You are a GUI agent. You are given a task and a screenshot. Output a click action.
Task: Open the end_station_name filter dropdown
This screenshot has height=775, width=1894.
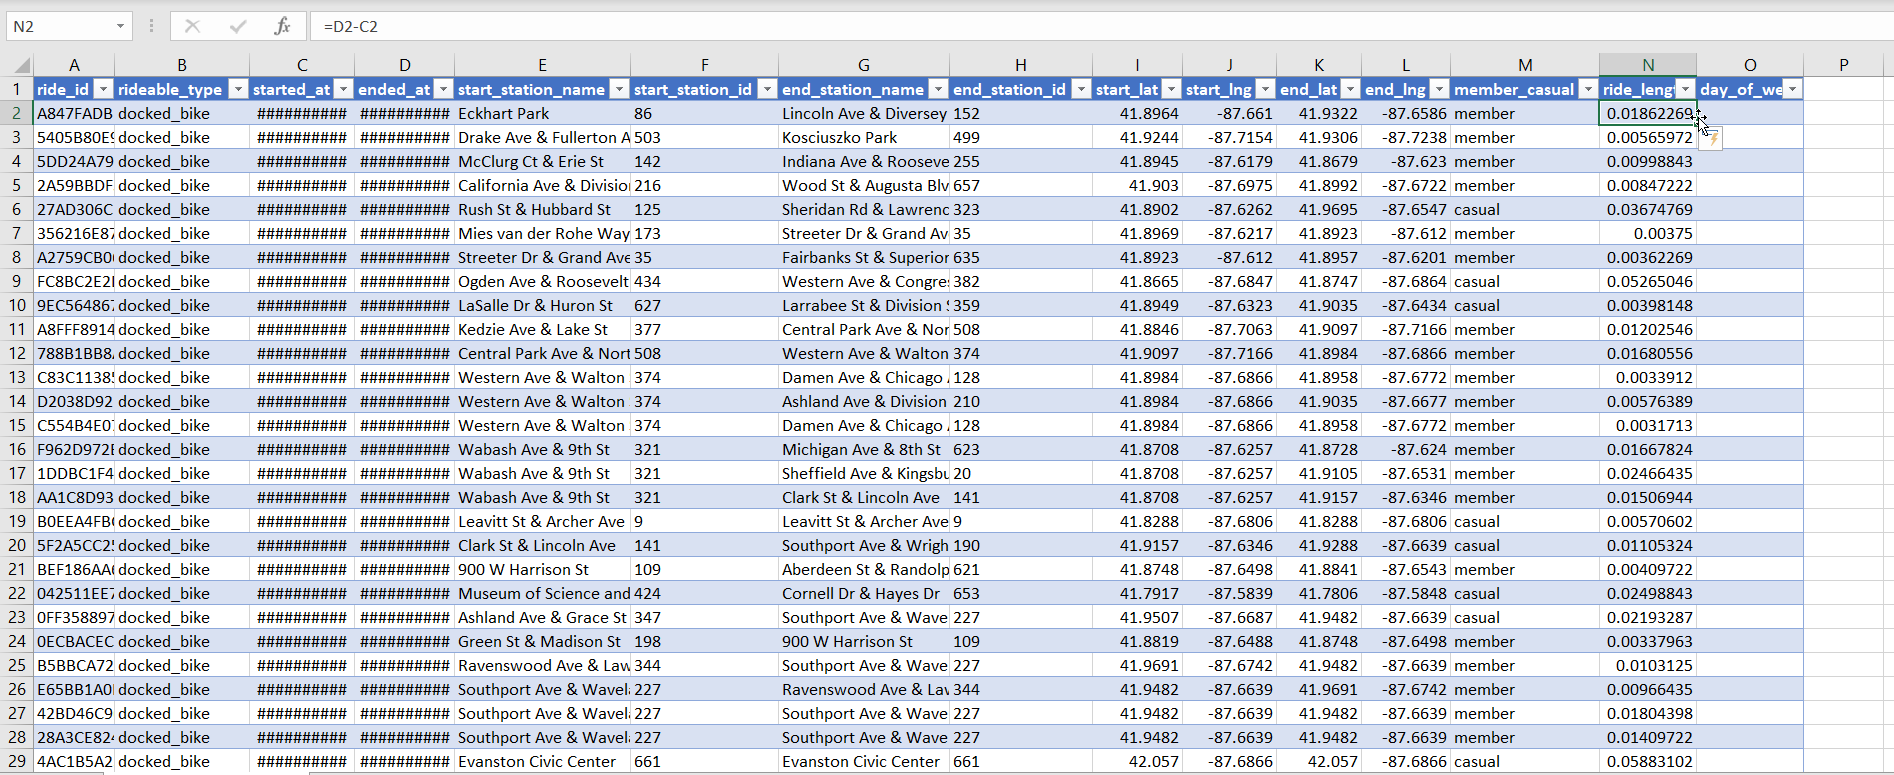(938, 89)
